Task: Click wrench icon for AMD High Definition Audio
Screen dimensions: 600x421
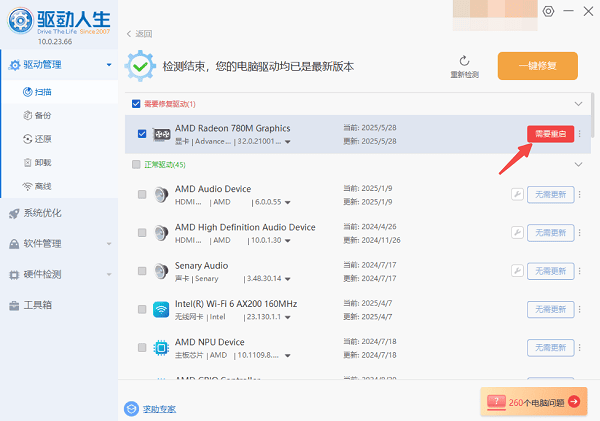Action: pyautogui.click(x=517, y=233)
